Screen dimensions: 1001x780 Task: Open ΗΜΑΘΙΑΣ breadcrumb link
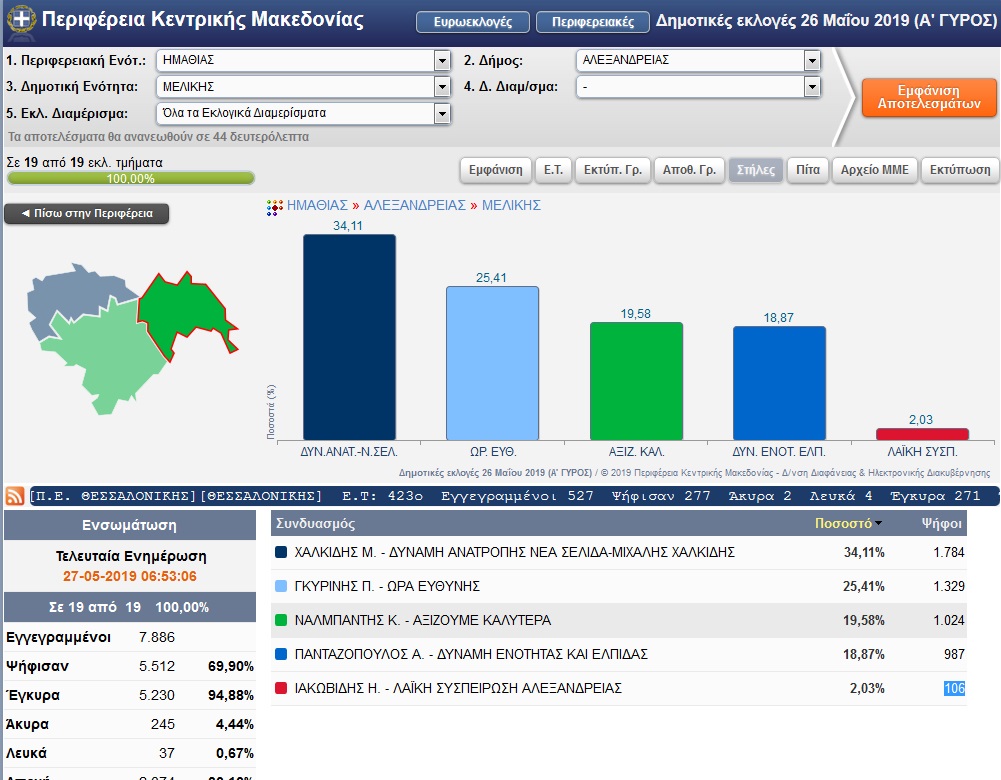pos(317,206)
